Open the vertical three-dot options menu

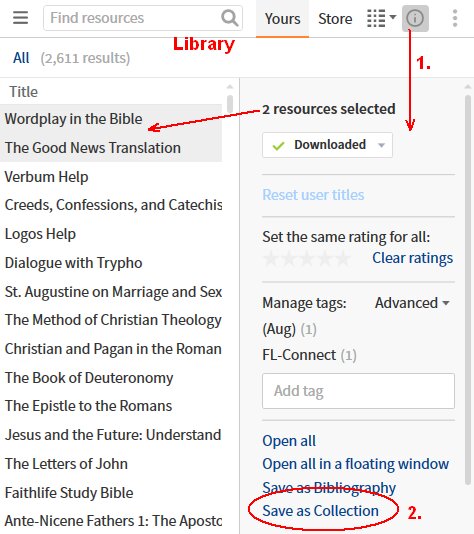455,18
